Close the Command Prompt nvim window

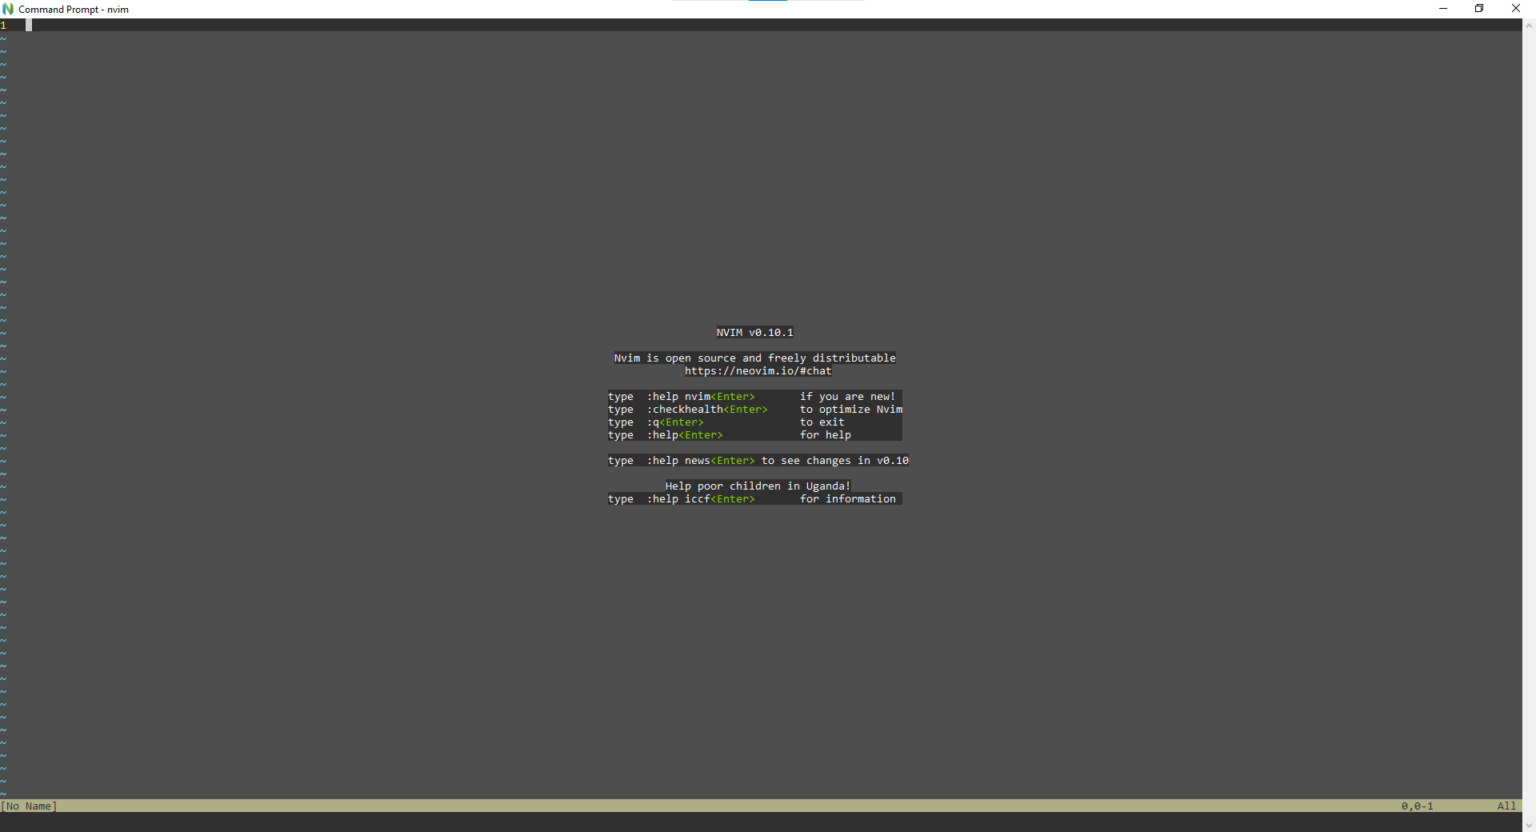(x=1516, y=9)
